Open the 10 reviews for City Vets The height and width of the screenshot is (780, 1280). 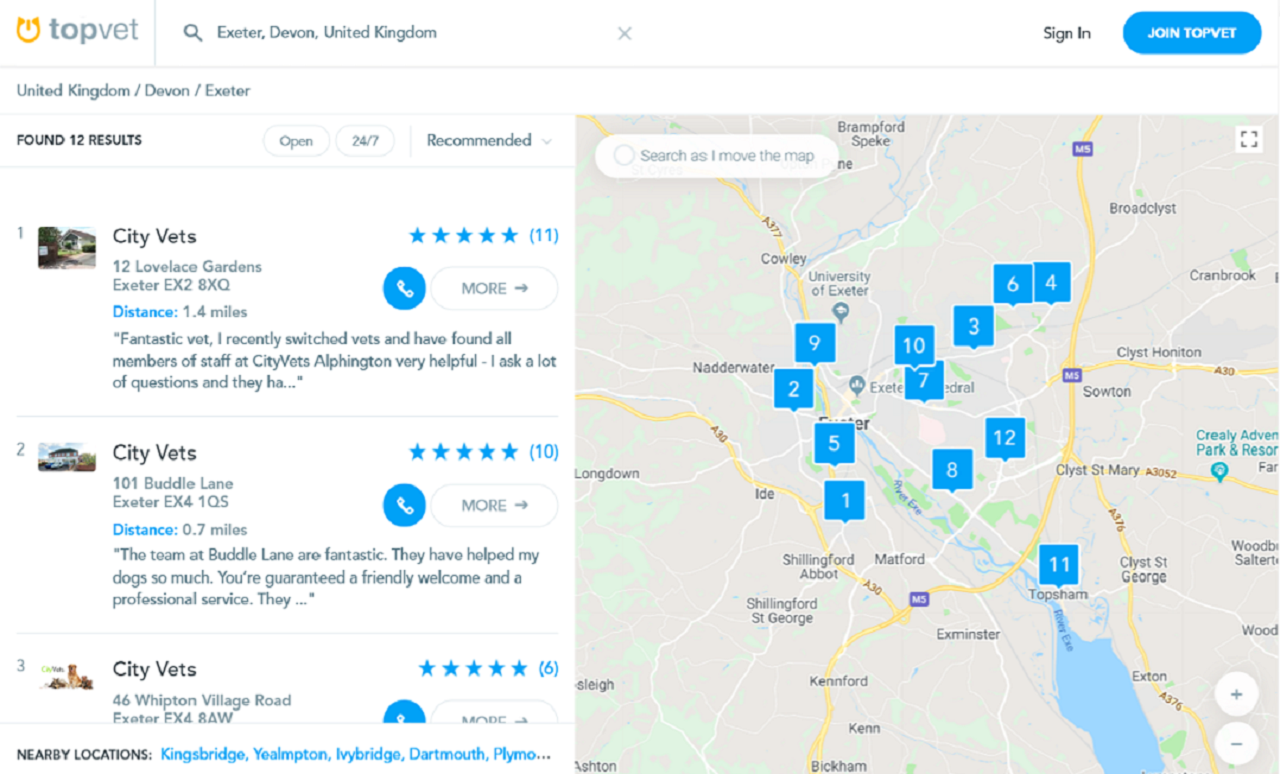[x=544, y=451]
